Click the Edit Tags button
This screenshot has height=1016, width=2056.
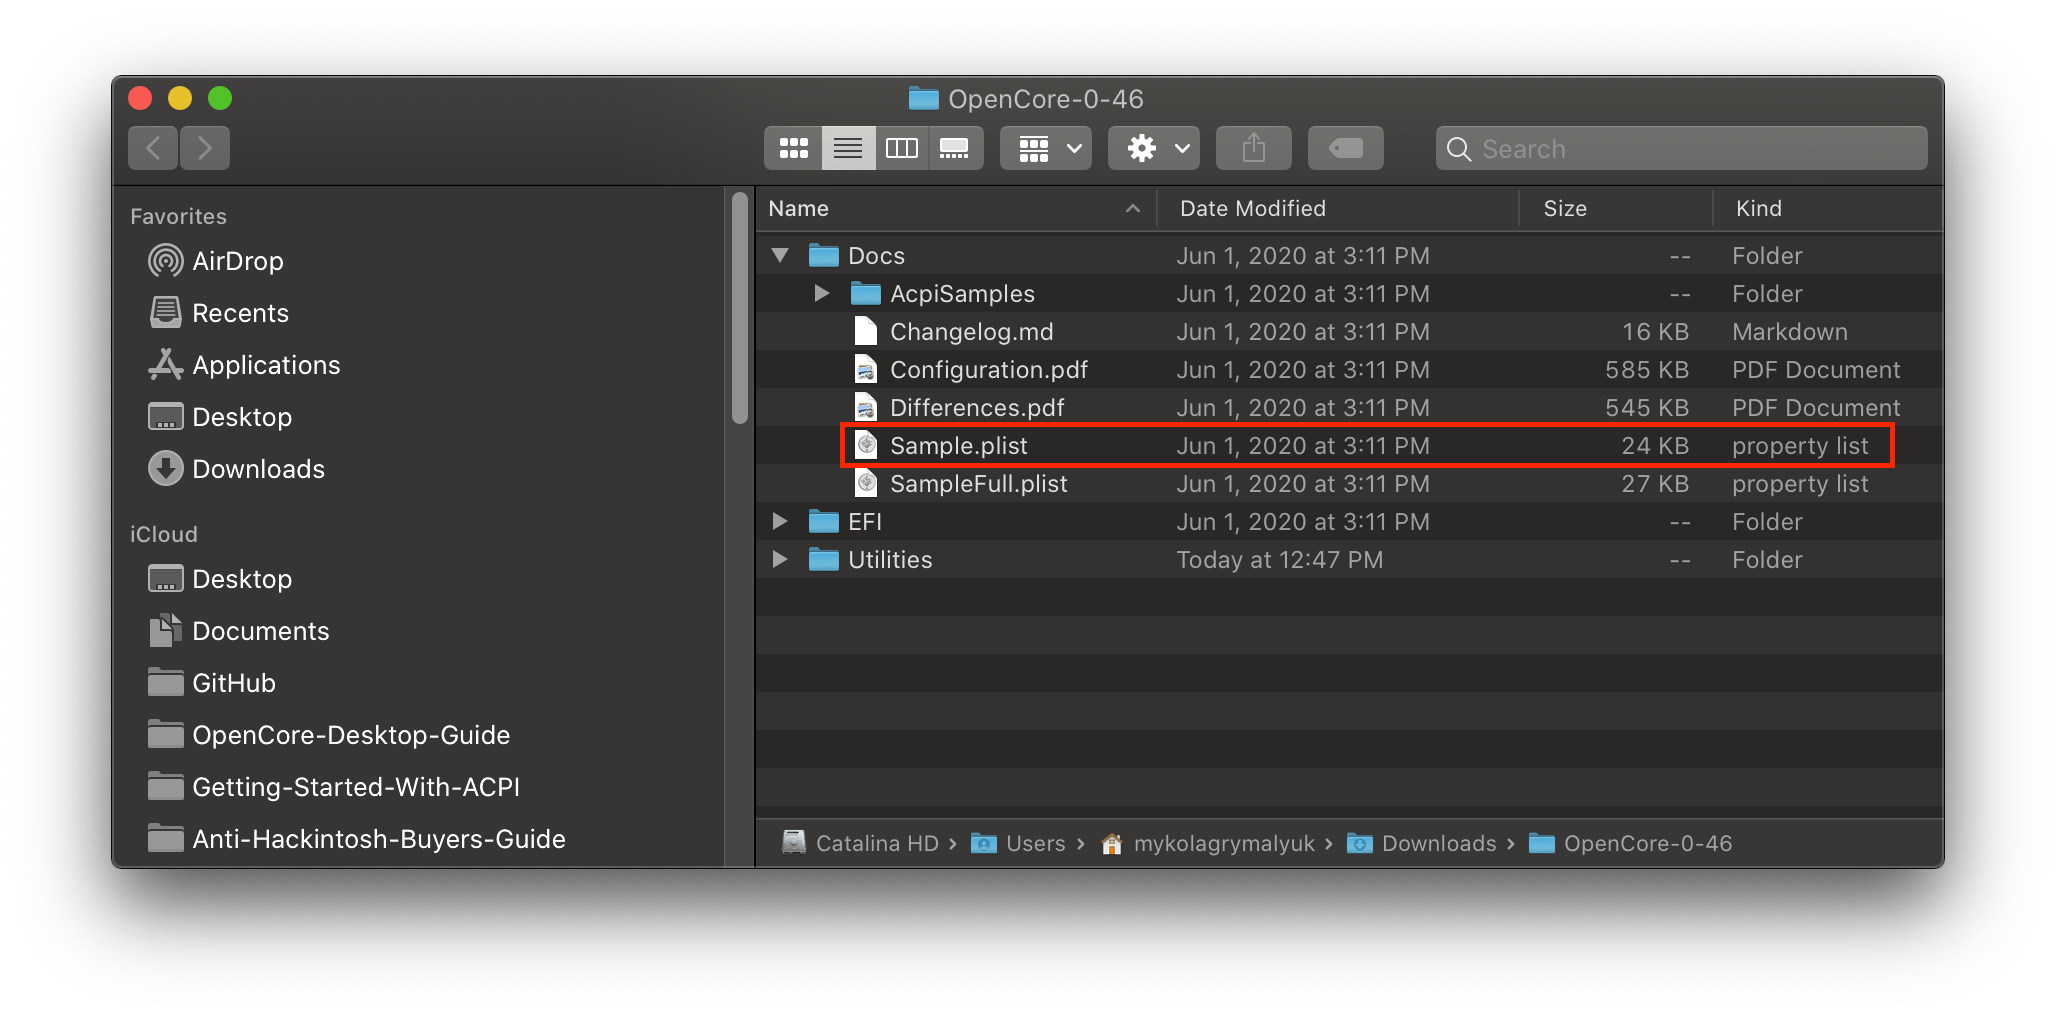pyautogui.click(x=1346, y=148)
